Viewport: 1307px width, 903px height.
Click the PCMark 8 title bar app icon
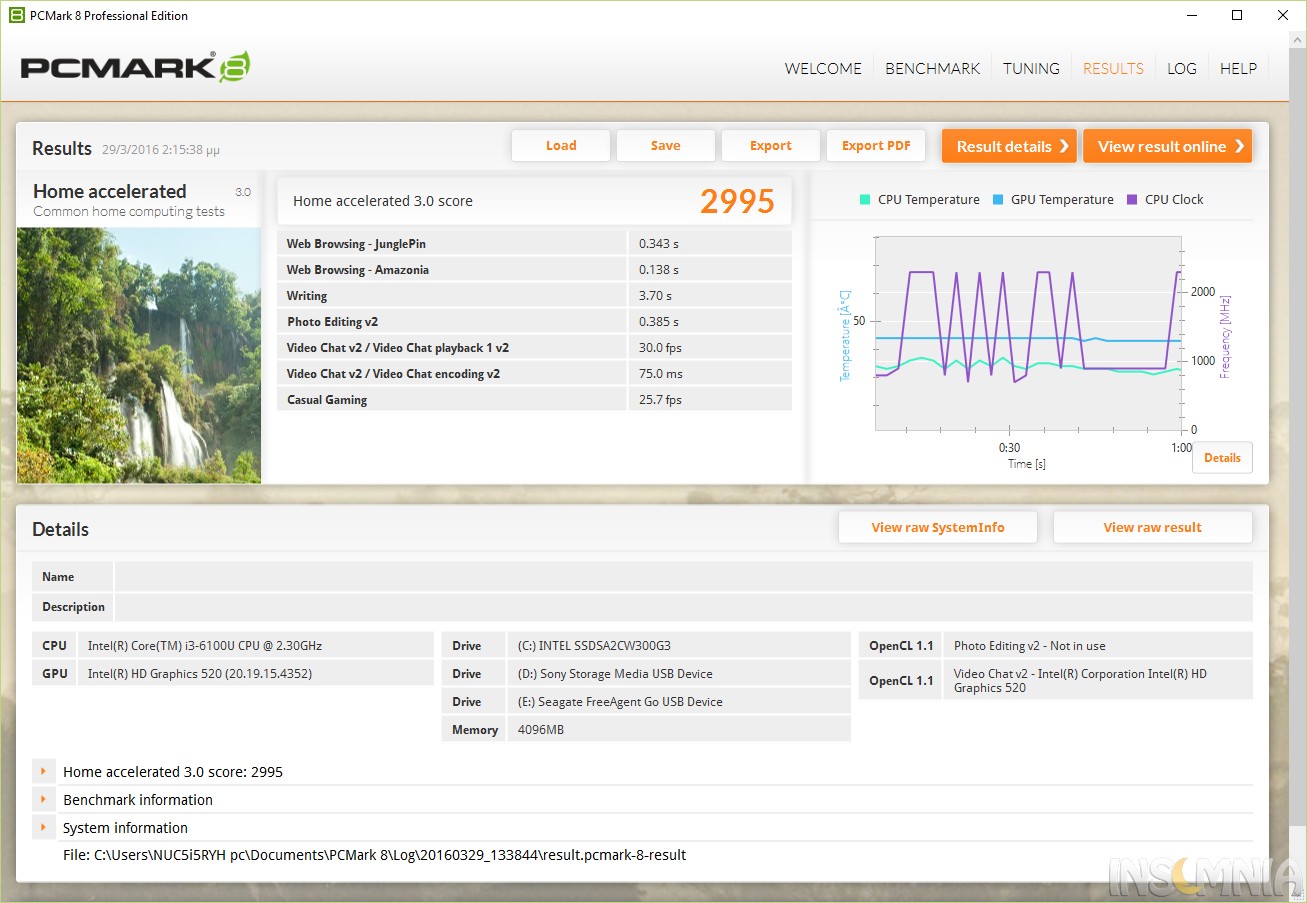click(x=16, y=15)
